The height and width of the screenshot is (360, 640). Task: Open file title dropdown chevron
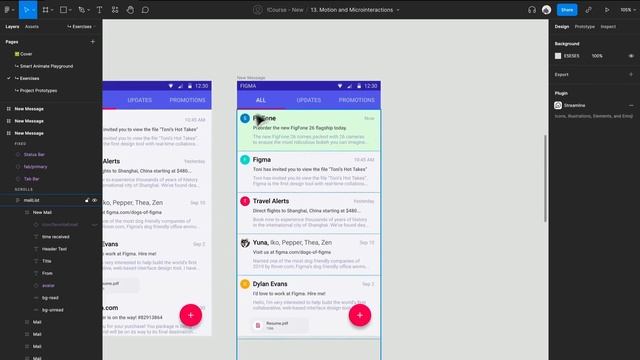coord(398,10)
